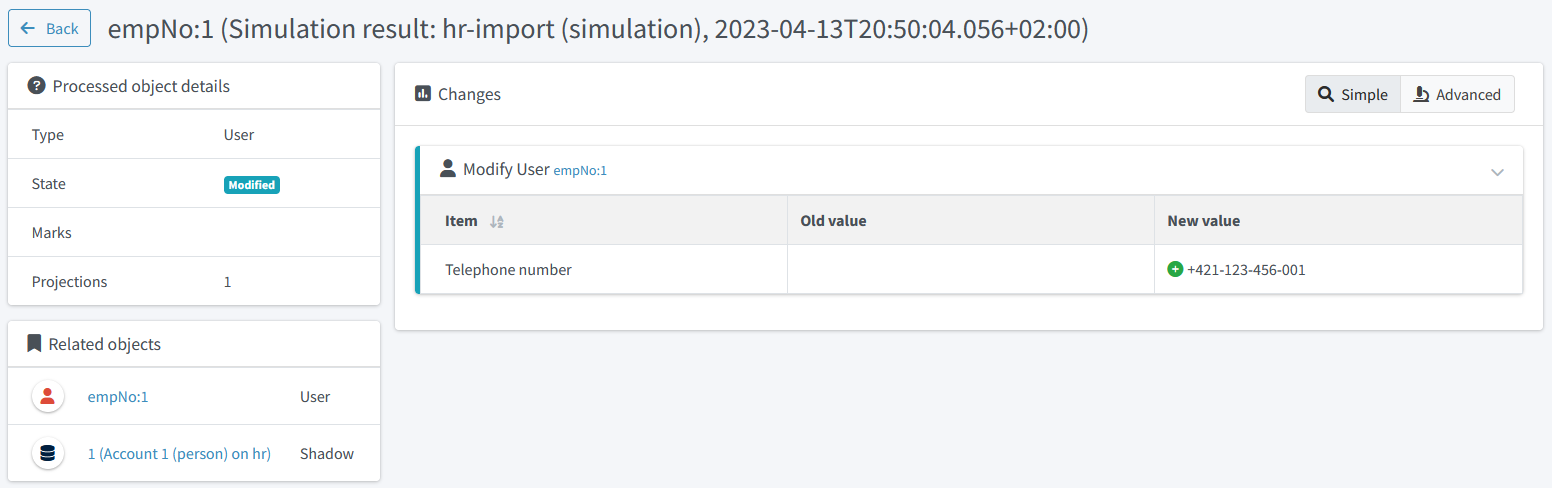Click the Telephone number item cell
This screenshot has height=488, width=1552.
coord(508,269)
